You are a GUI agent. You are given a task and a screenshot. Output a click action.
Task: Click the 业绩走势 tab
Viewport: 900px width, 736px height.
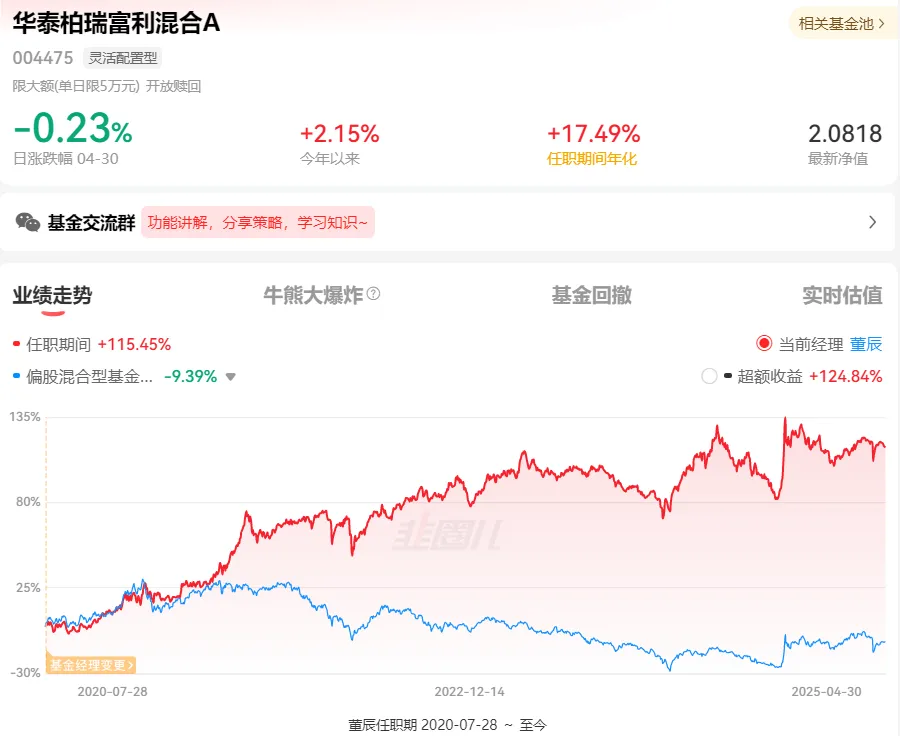click(x=52, y=295)
